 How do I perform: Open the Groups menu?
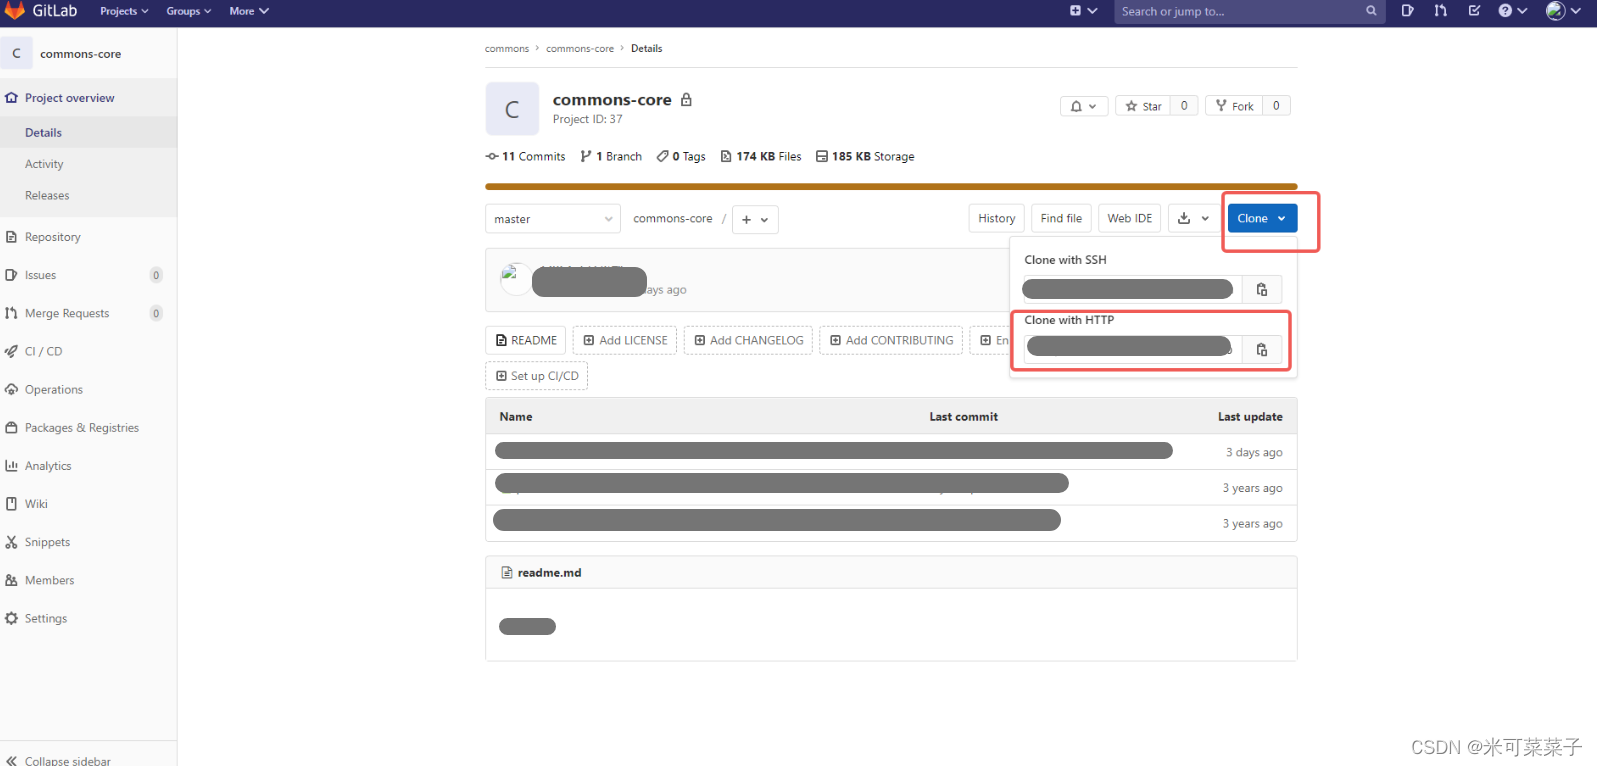point(188,11)
